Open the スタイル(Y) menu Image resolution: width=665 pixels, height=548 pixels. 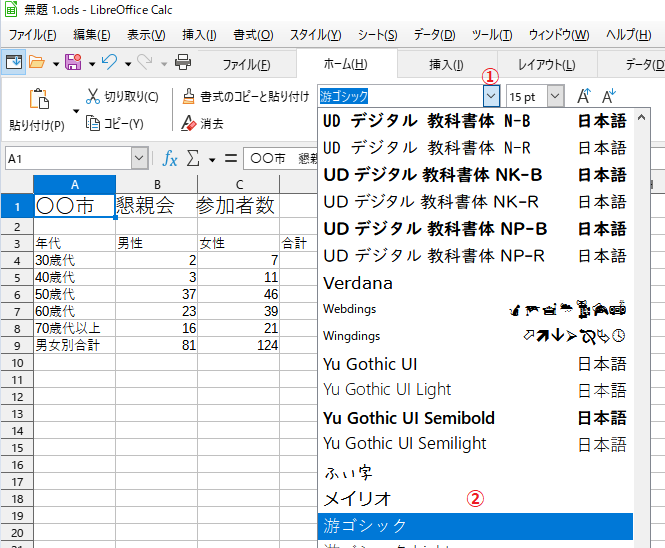[x=316, y=35]
